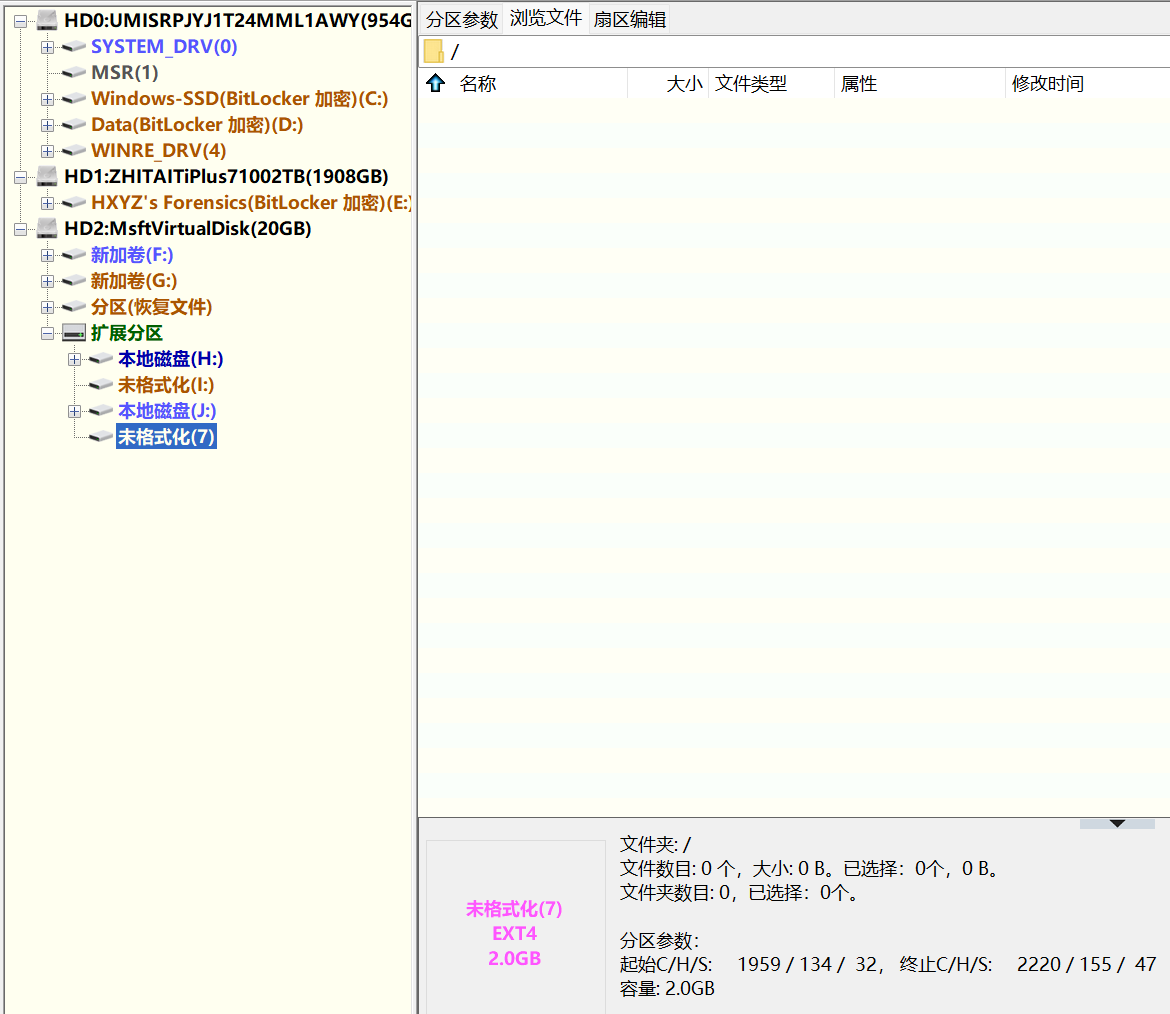Expand the SYSTEM_DRV(0) partition node
Screen dimensions: 1170x1014
tap(47, 48)
